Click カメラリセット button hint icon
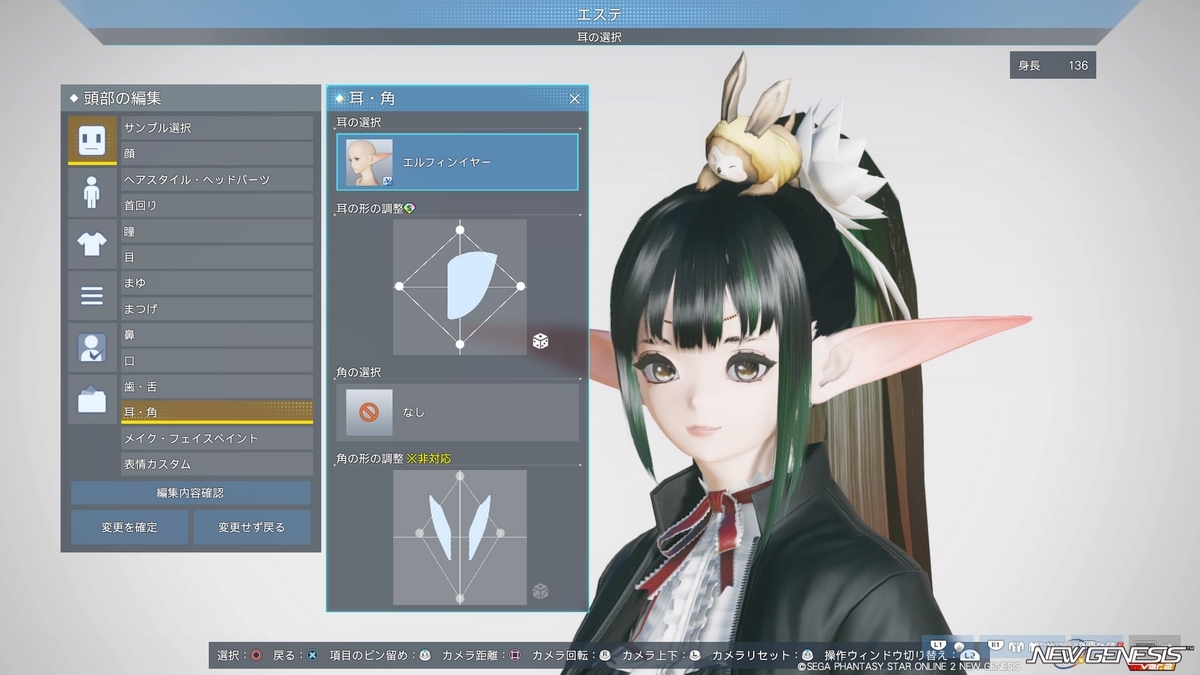The height and width of the screenshot is (675, 1200). point(807,655)
